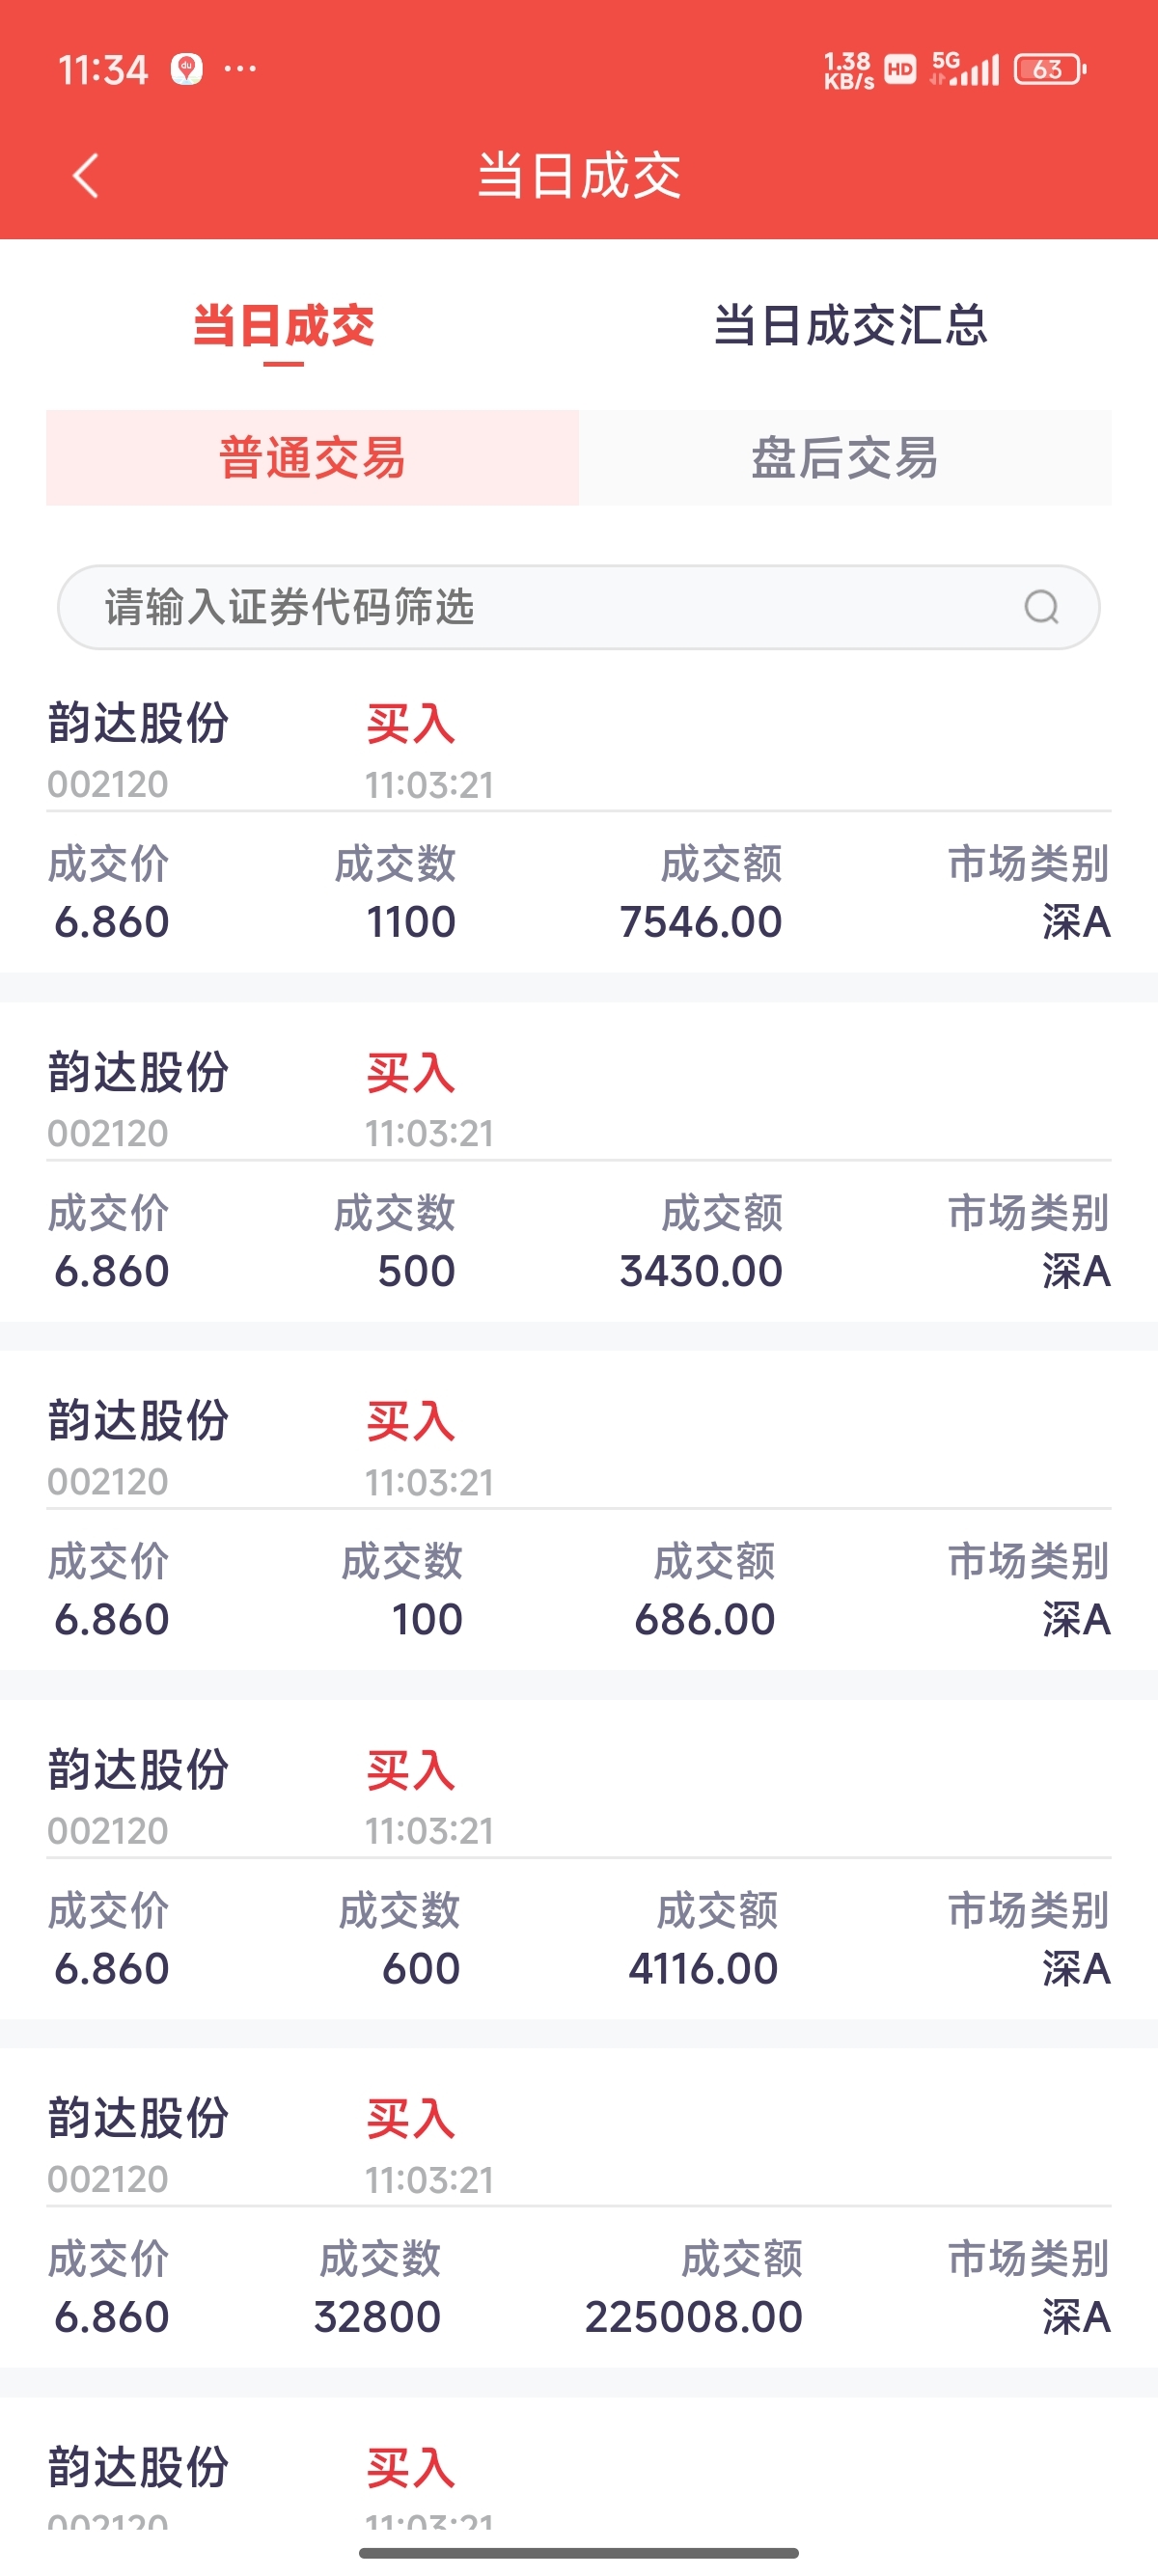Select the 当日成交 tab
Screen dimensions: 1158x2576
pos(283,326)
